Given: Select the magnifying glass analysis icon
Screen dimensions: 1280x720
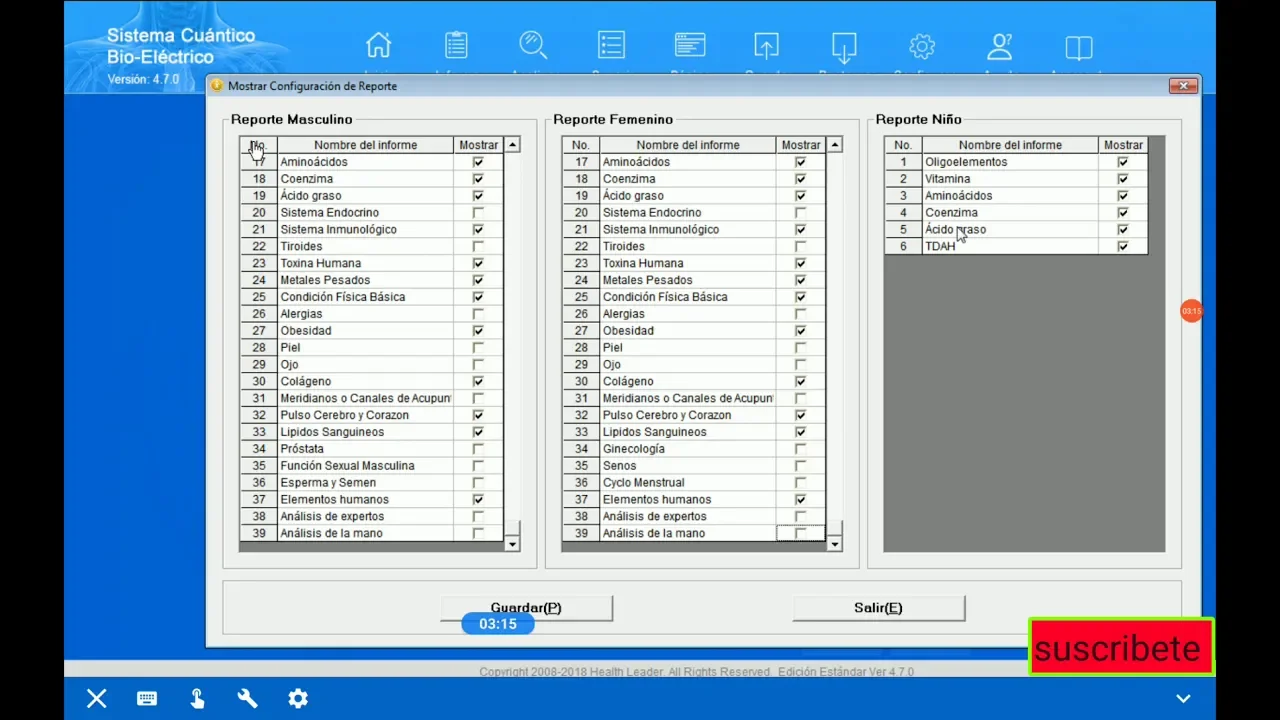Looking at the screenshot, I should tap(532, 46).
